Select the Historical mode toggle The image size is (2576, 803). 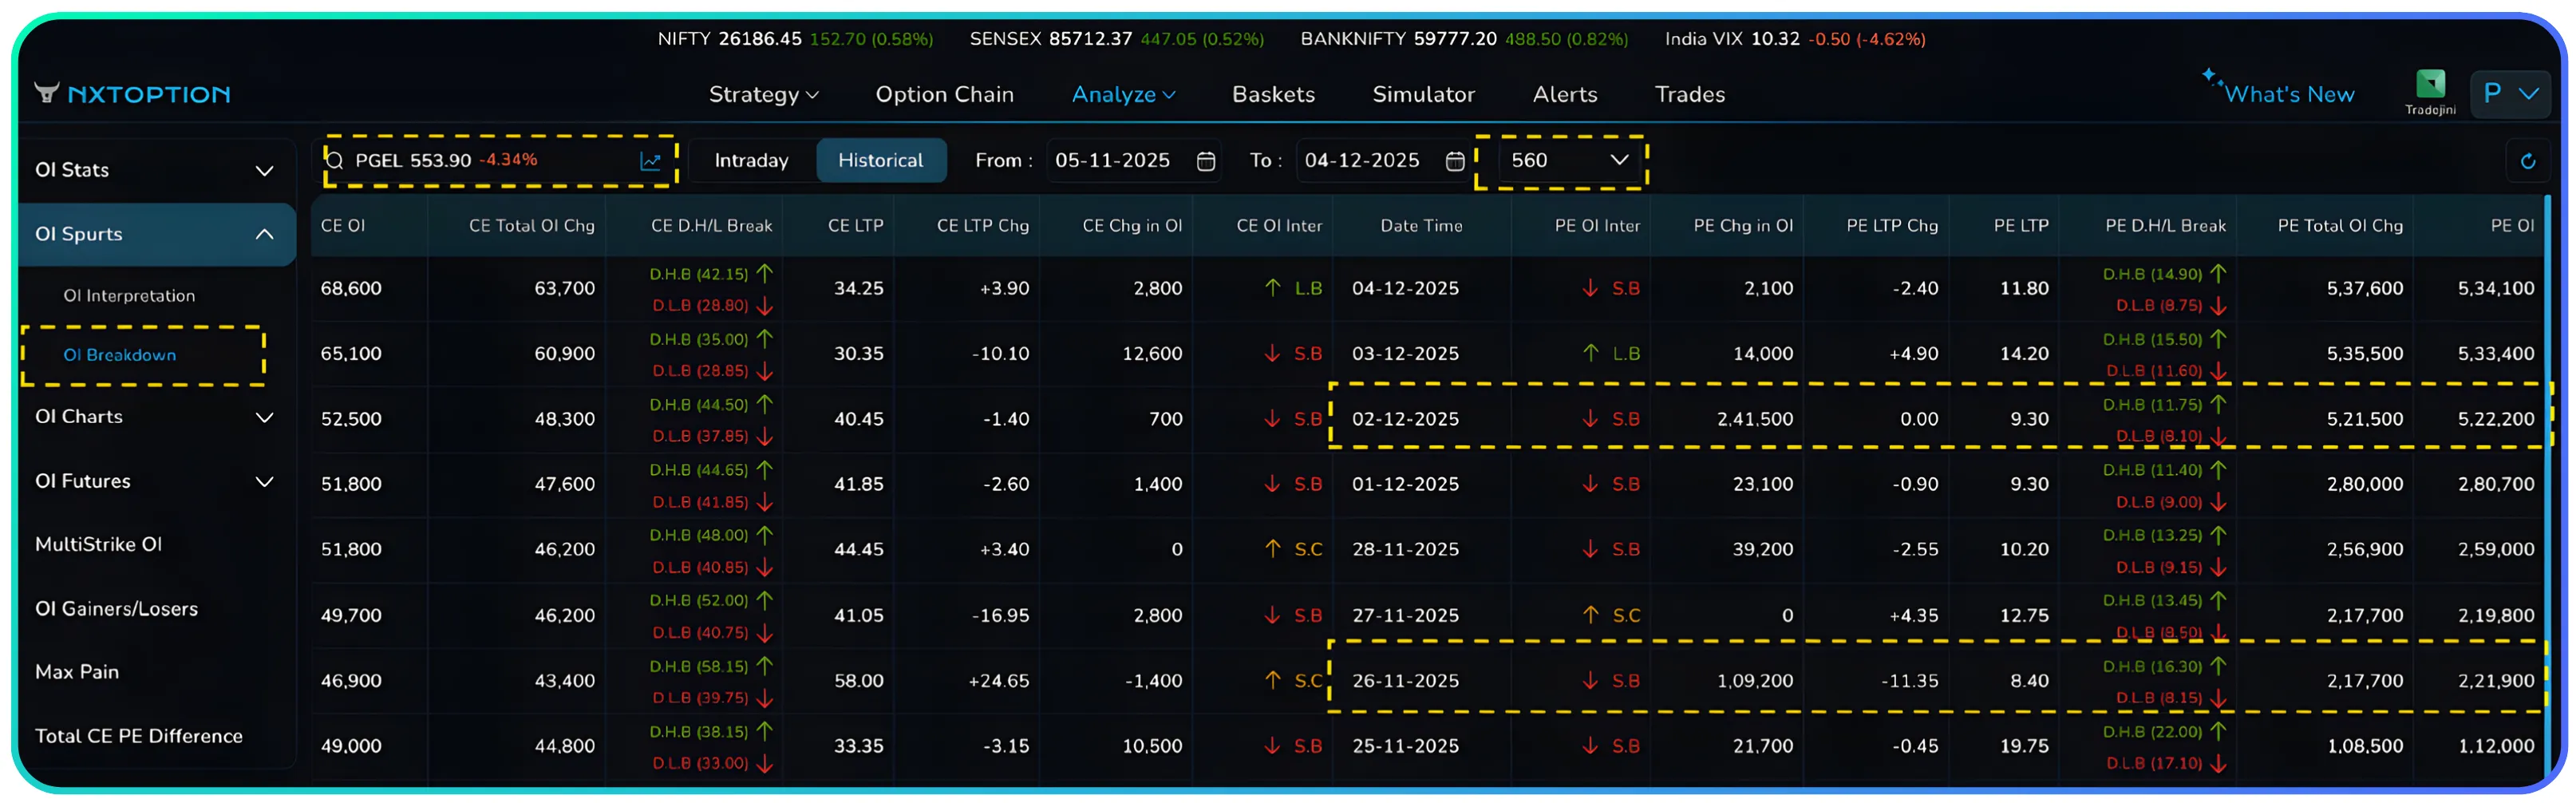tap(881, 160)
